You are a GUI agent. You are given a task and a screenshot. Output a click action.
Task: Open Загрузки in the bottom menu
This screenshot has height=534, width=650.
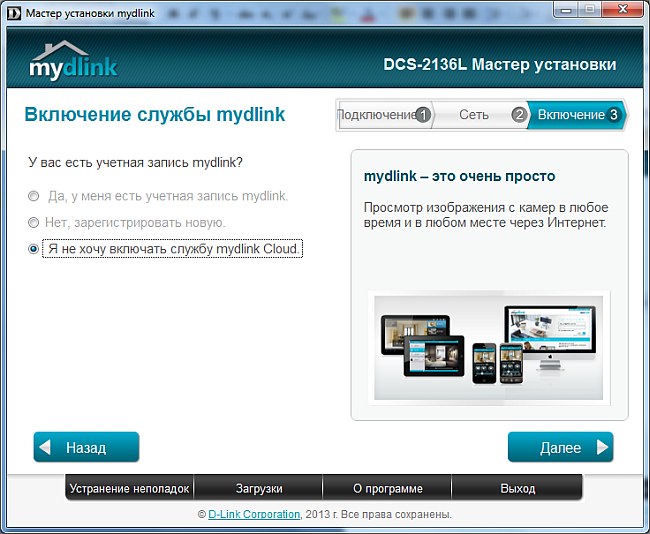[259, 489]
